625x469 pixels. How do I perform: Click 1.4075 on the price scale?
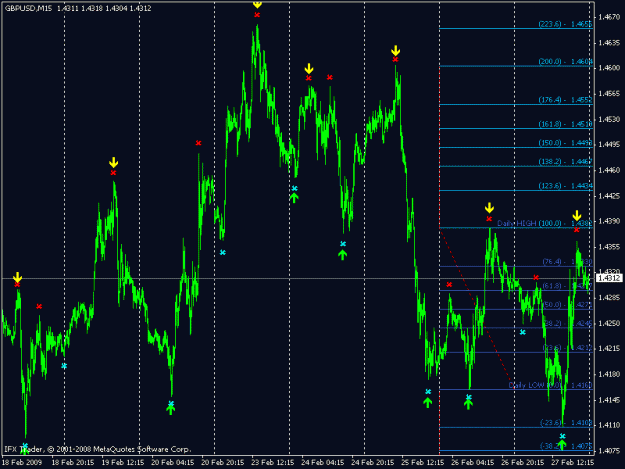pyautogui.click(x=609, y=451)
